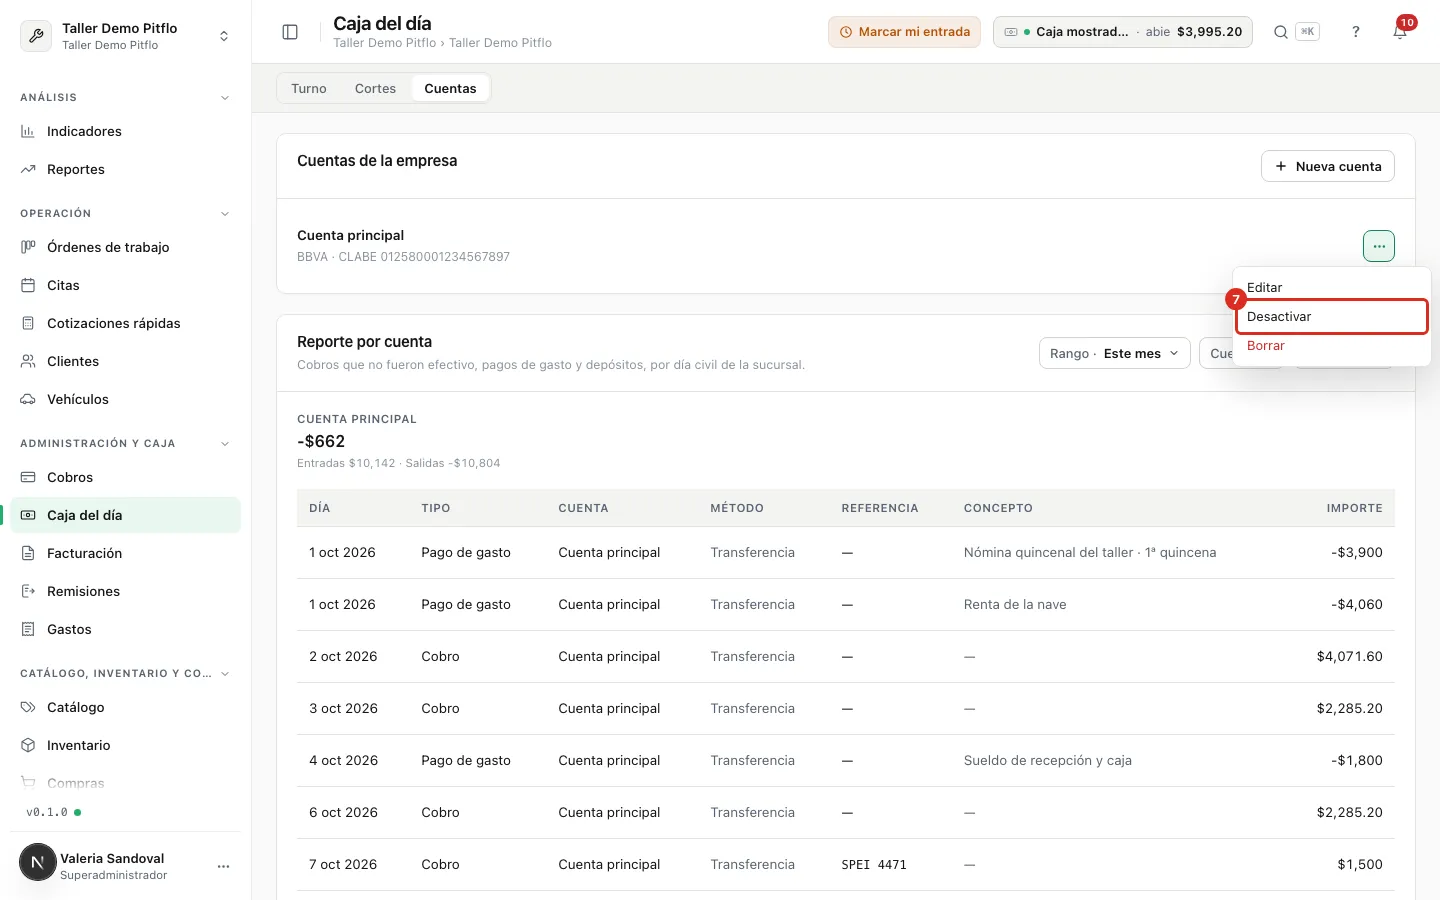Go to Órdenes de trabajo
1440x900 pixels.
[125, 247]
